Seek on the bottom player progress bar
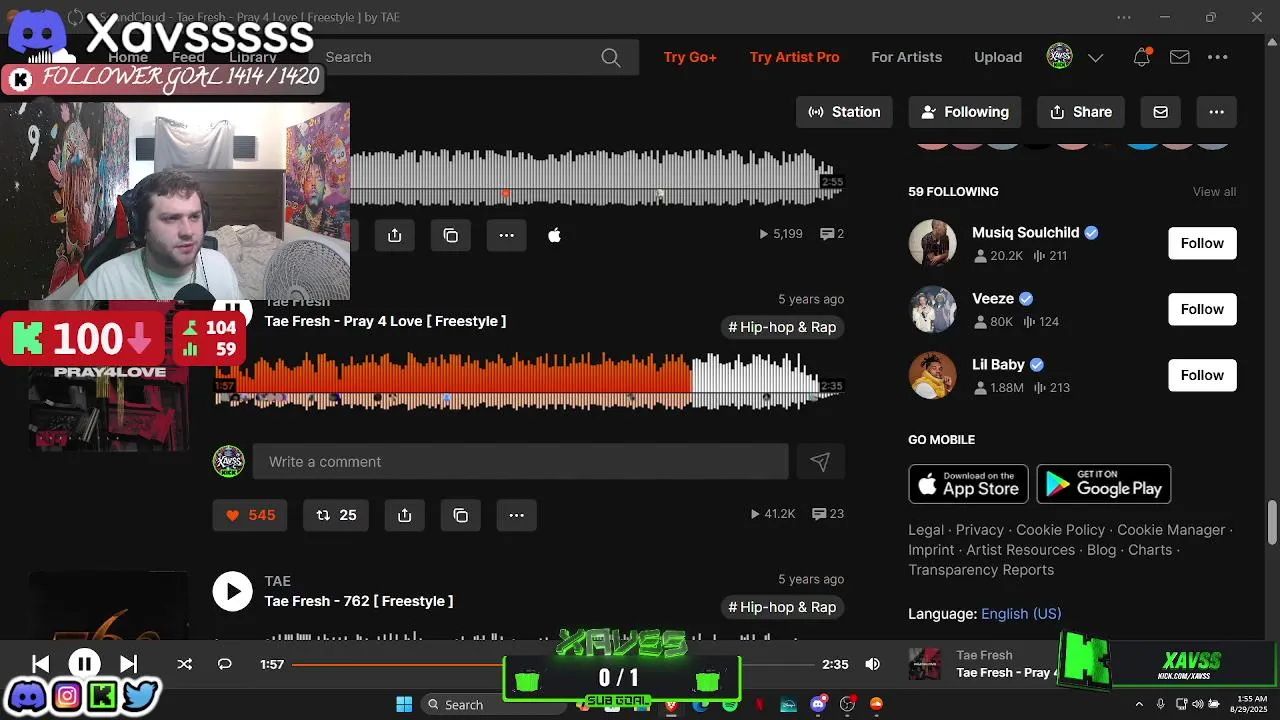The image size is (1280, 720). 553,664
